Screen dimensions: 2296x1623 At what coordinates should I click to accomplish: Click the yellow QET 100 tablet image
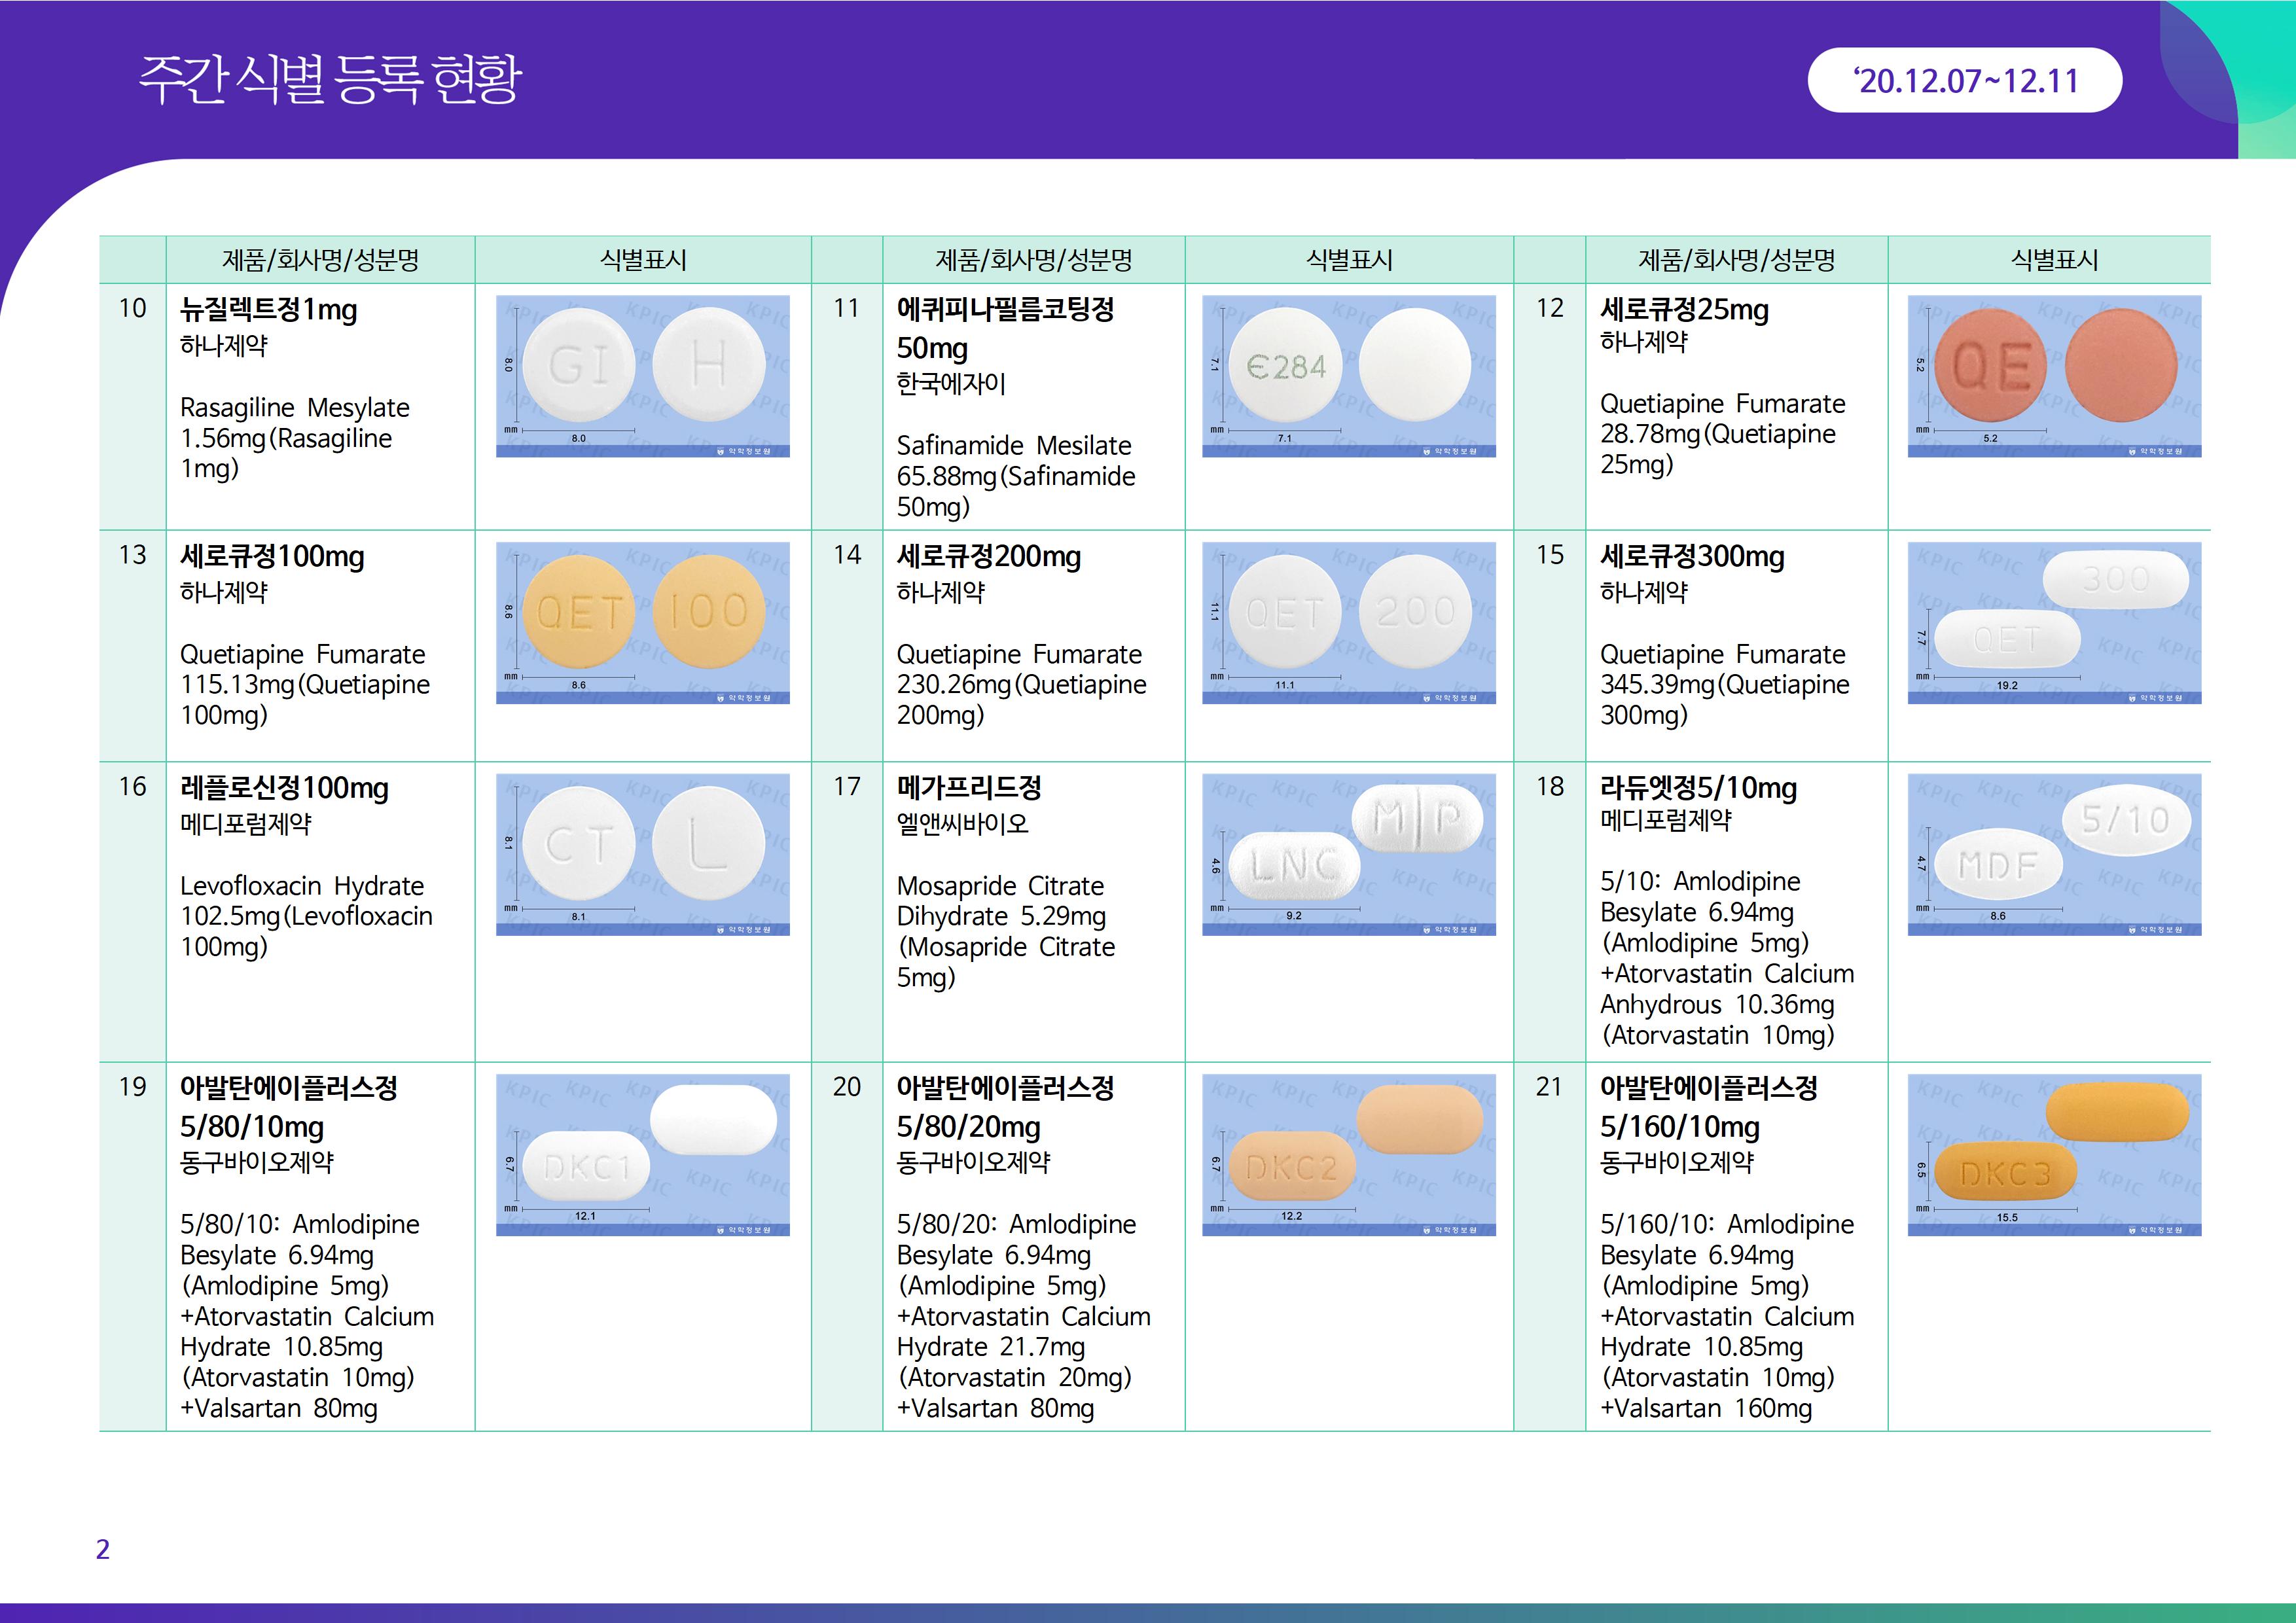click(x=642, y=622)
